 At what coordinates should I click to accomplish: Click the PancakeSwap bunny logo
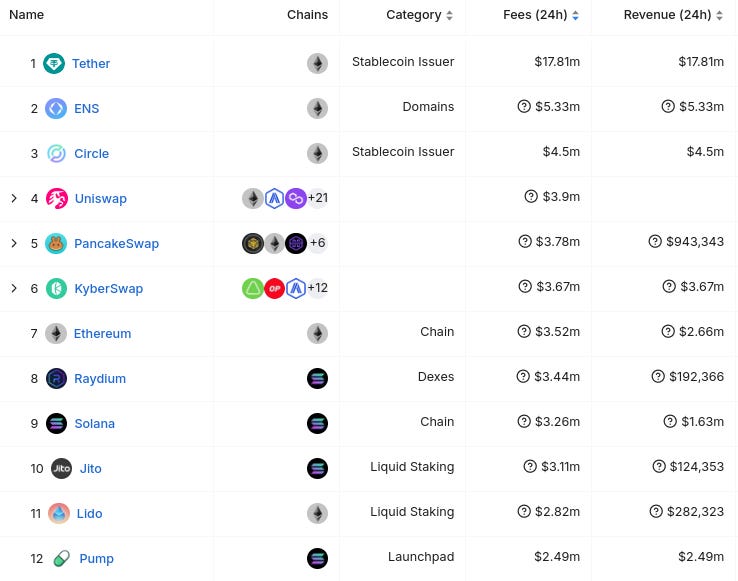[56, 243]
